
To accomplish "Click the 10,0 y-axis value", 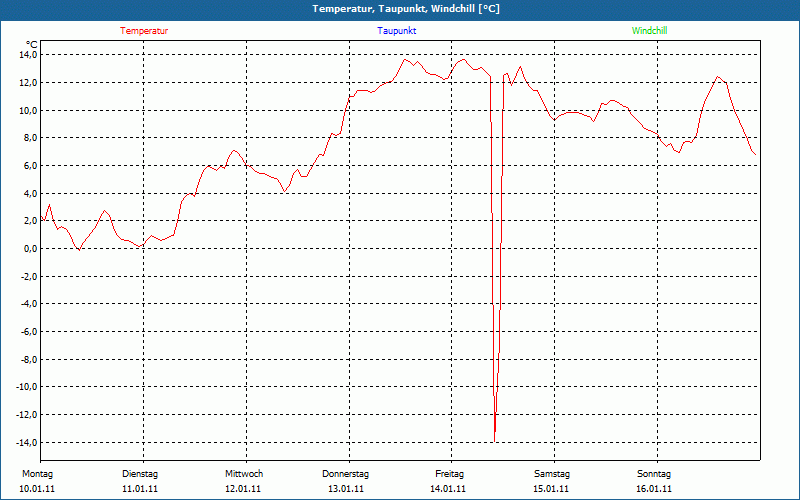I will click(x=28, y=110).
